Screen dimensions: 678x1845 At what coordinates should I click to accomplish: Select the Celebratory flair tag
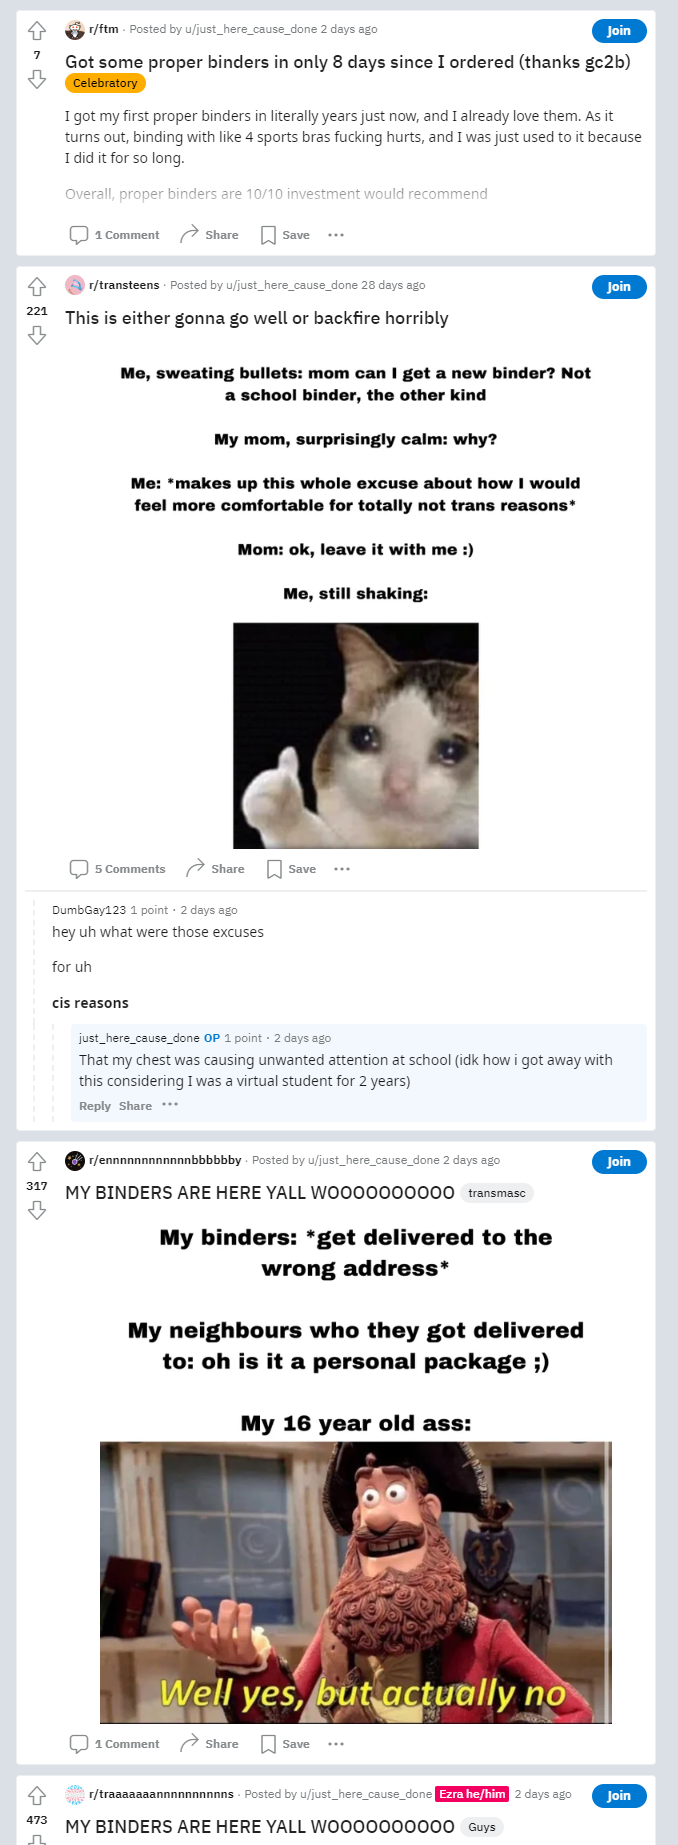[105, 83]
